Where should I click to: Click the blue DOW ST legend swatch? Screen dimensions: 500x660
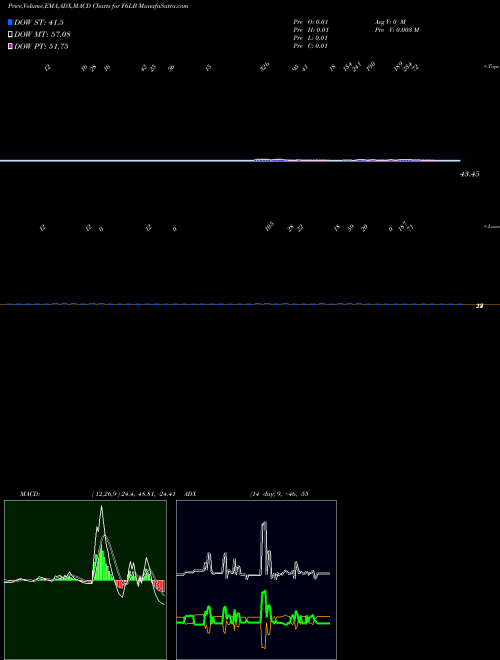(x=10, y=22)
